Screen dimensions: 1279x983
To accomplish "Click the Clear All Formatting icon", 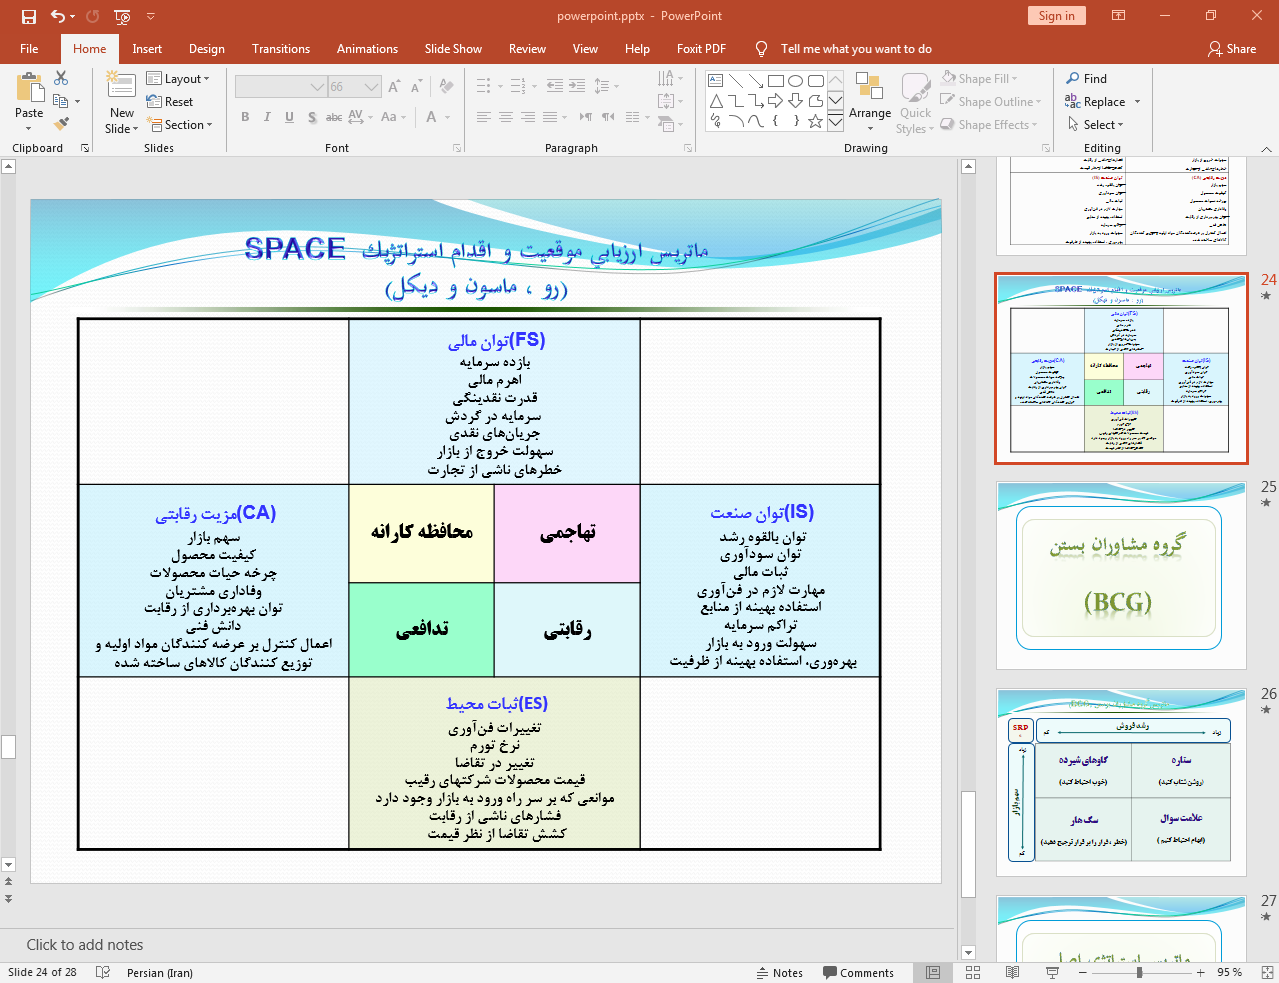I will tap(446, 87).
